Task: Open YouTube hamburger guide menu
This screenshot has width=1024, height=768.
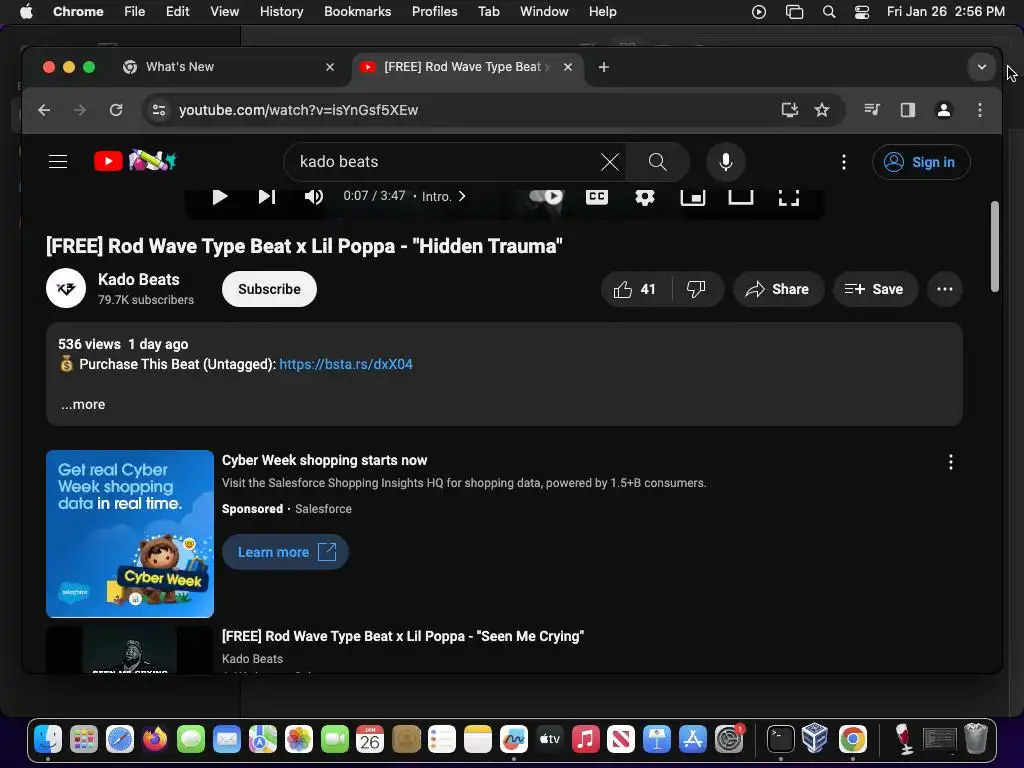Action: pos(58,161)
